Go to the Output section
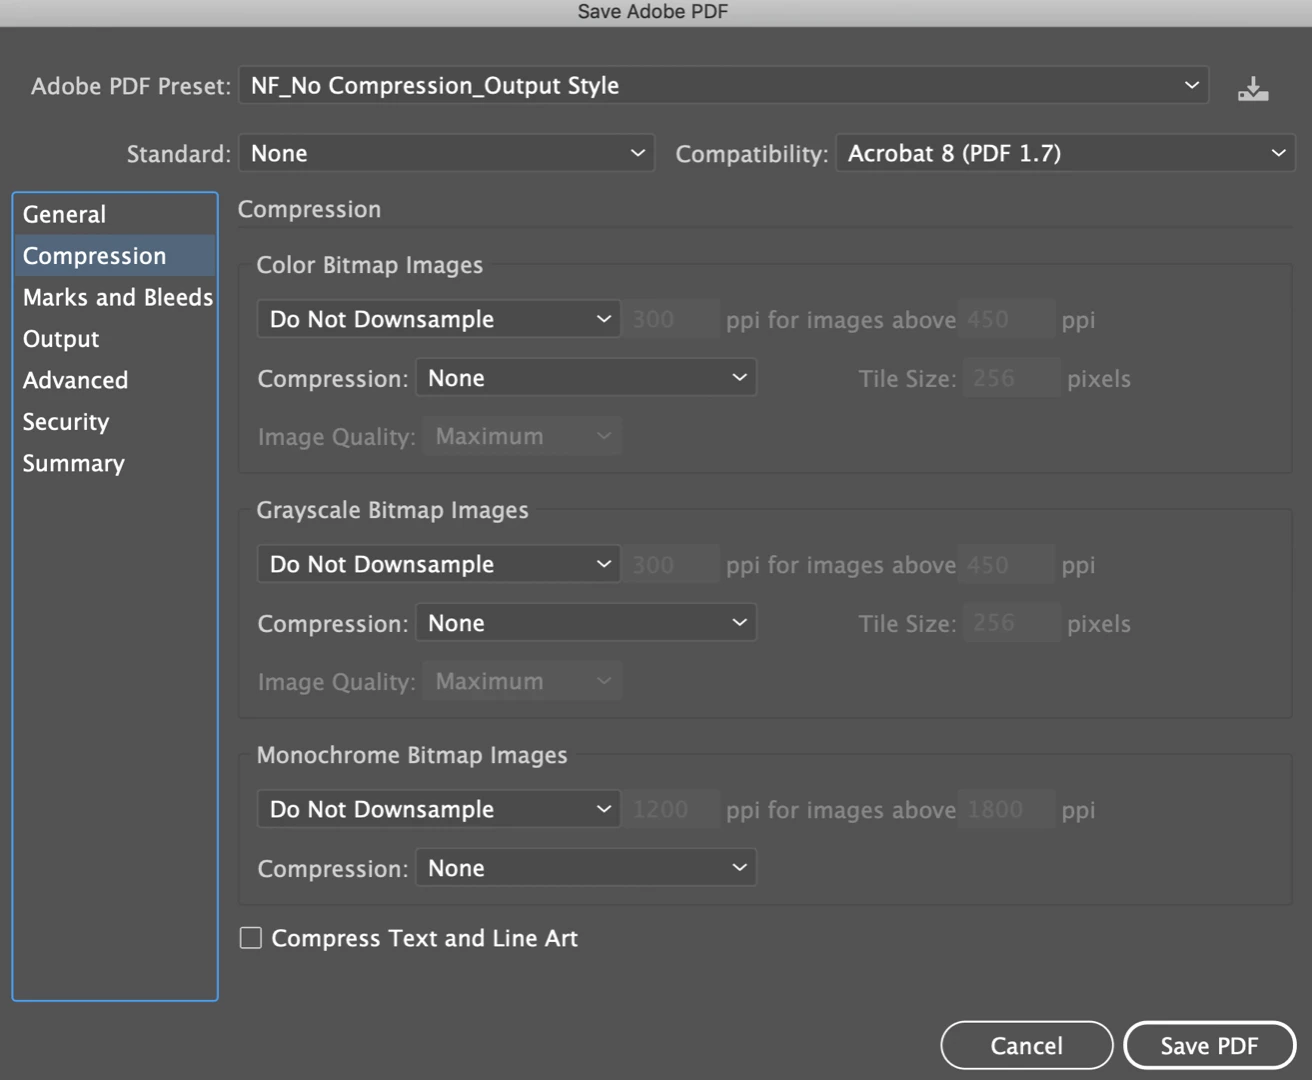 click(x=115, y=339)
